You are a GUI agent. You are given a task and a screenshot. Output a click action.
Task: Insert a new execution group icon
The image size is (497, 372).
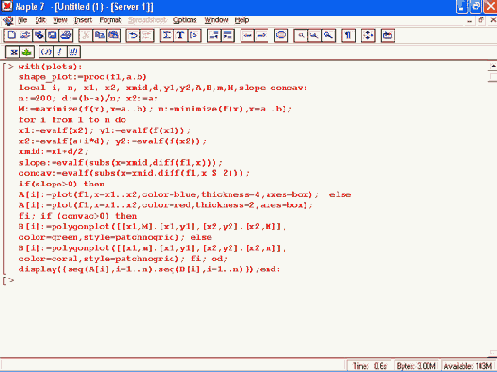click(x=194, y=35)
